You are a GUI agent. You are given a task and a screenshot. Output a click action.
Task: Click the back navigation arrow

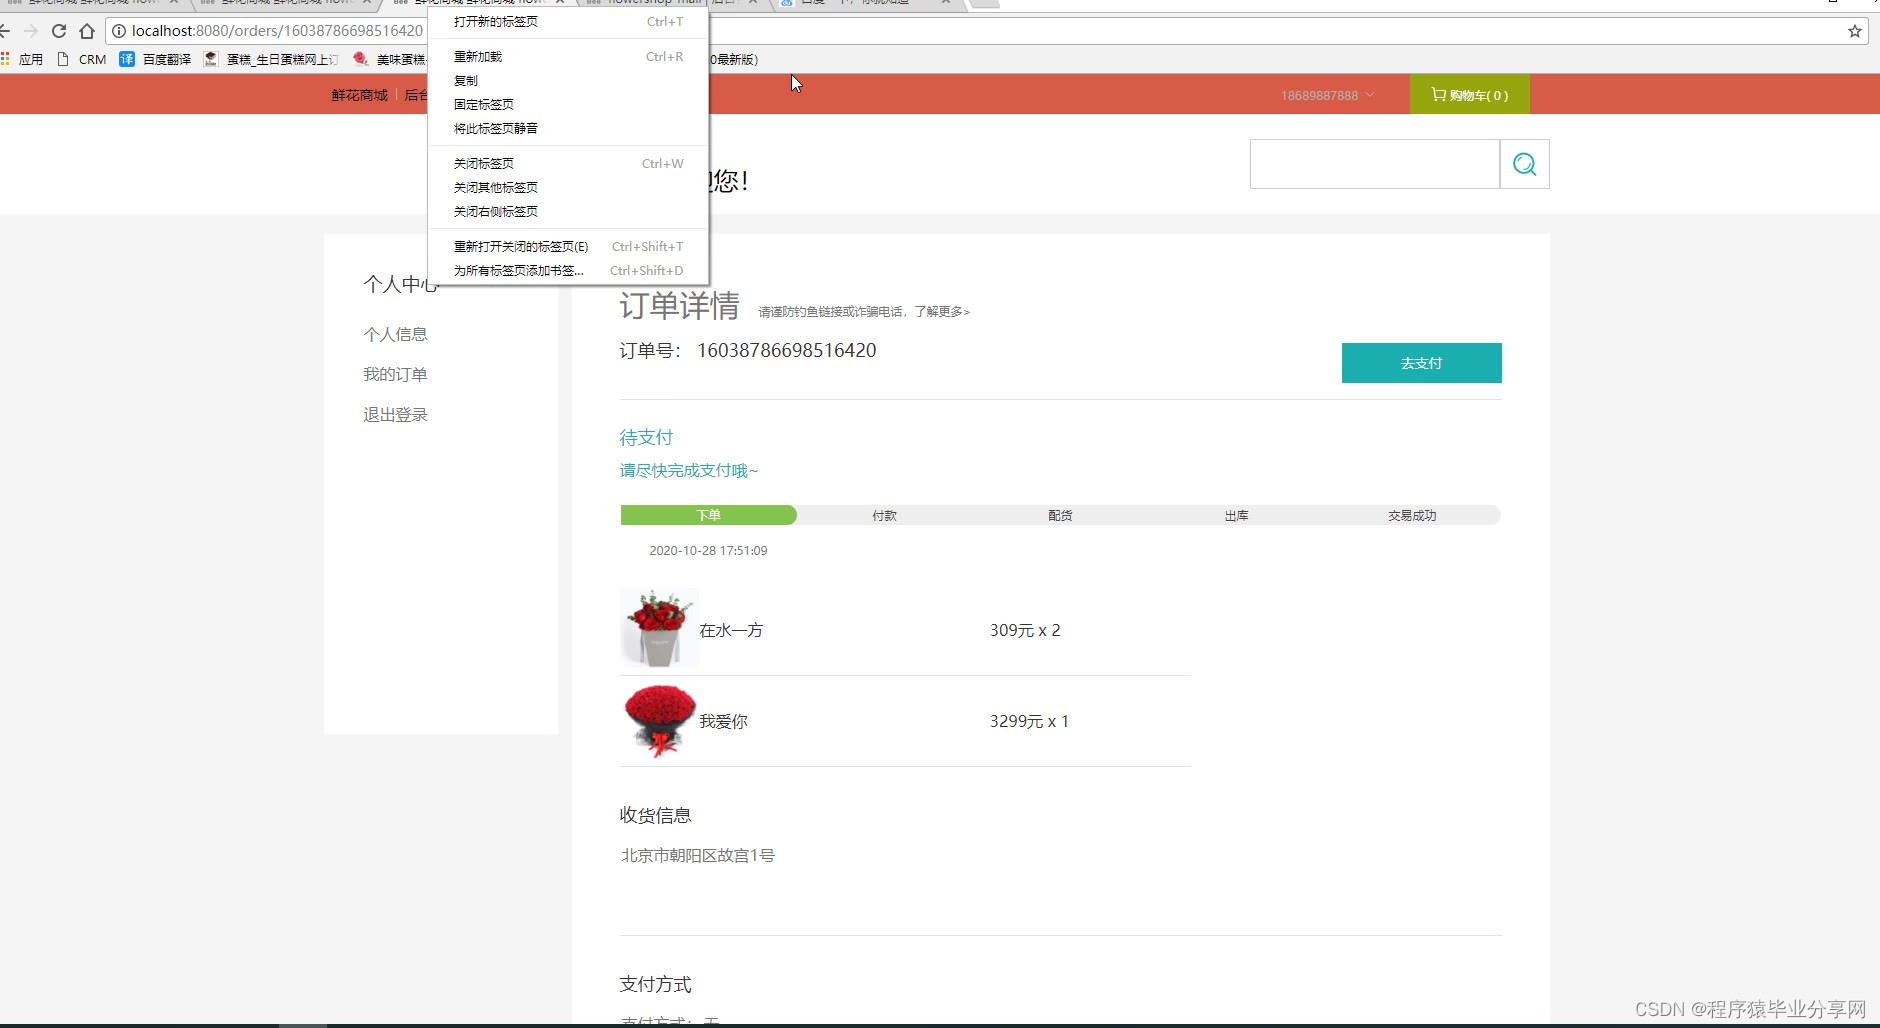[x=5, y=31]
